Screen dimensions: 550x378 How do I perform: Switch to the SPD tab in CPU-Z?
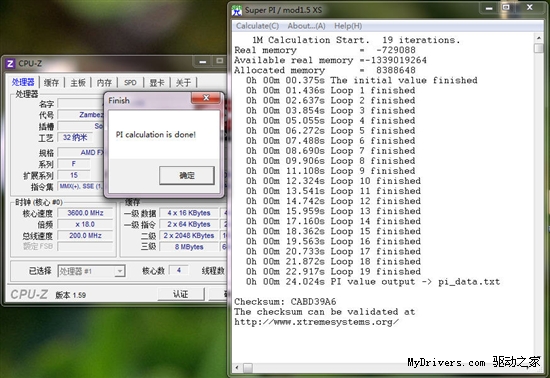coord(130,83)
